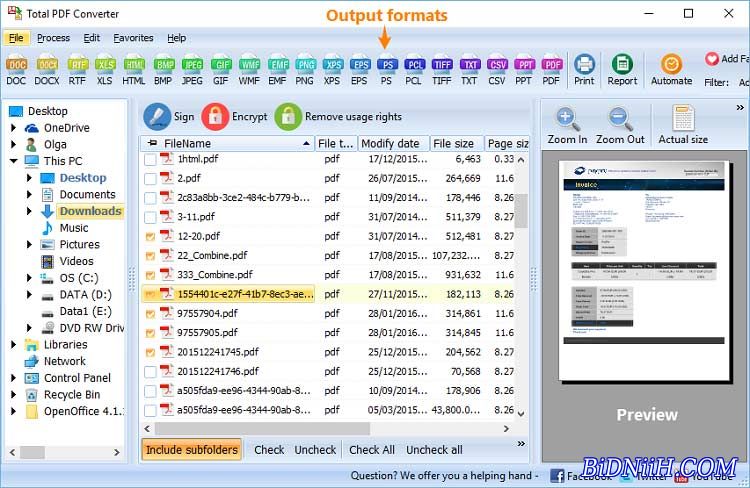Image resolution: width=750 pixels, height=488 pixels.
Task: Uncheck 22_Combine.pdf checkbox
Action: tap(150, 256)
